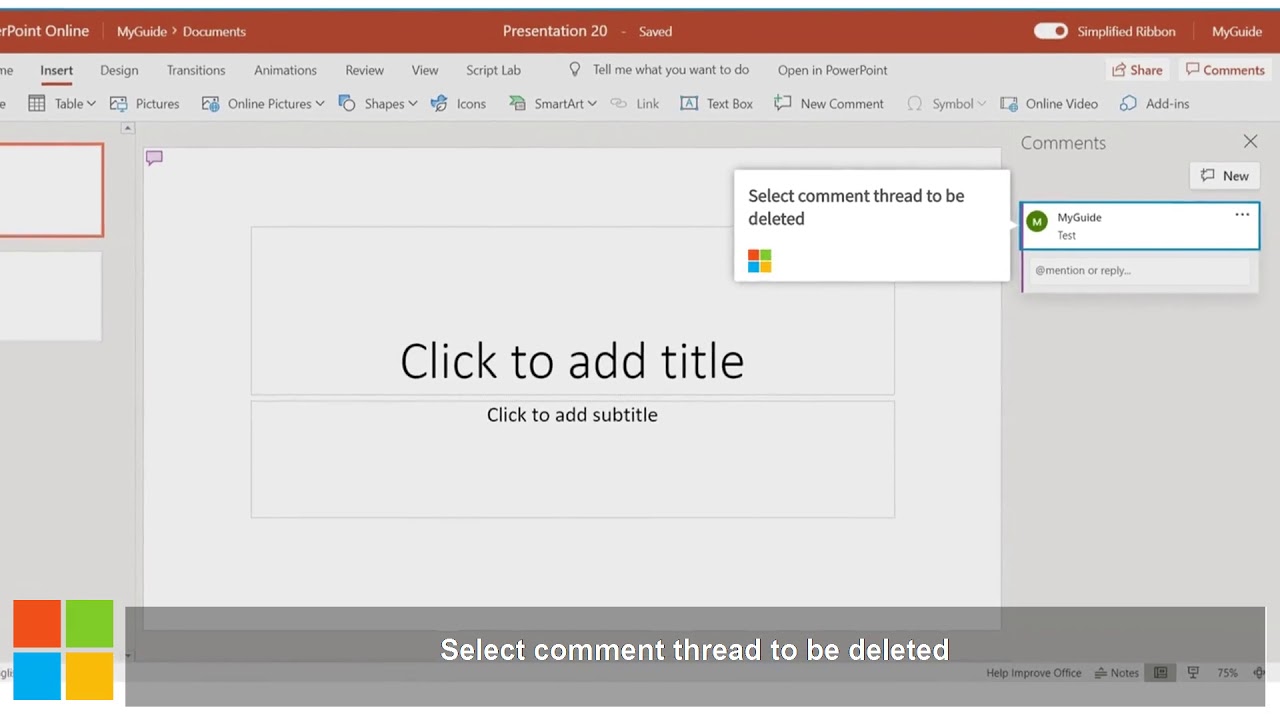Start Slide Show from the status bar

(1191, 672)
